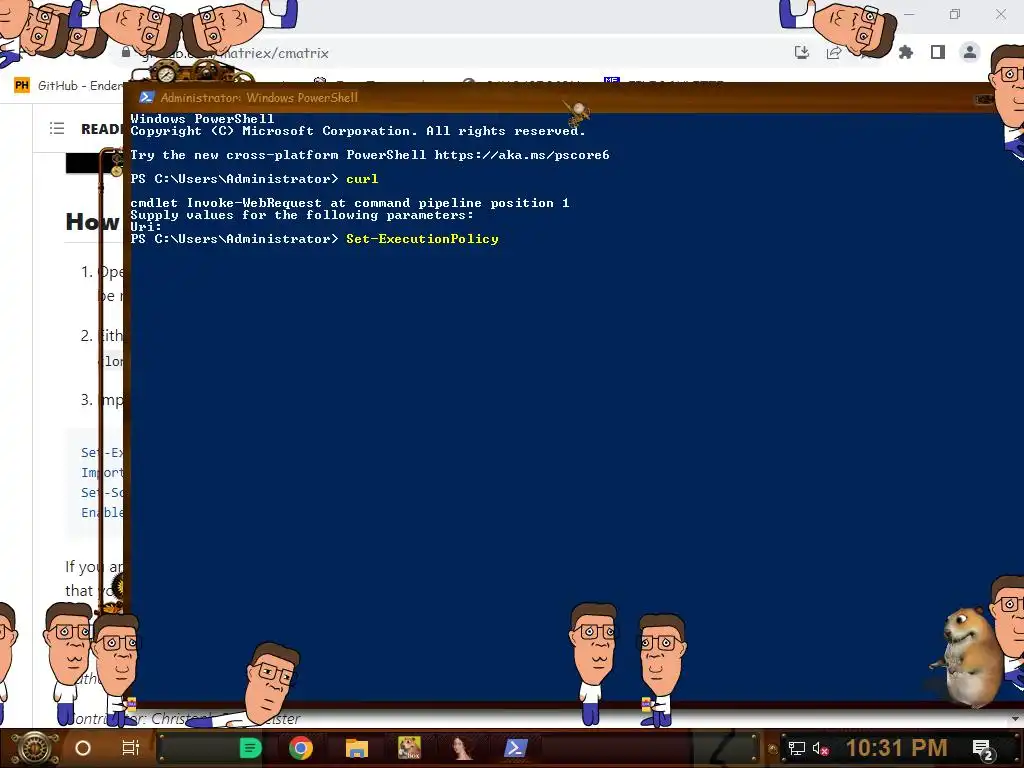1024x768 pixels.
Task: Click the lock site info icon
Action: point(126,52)
